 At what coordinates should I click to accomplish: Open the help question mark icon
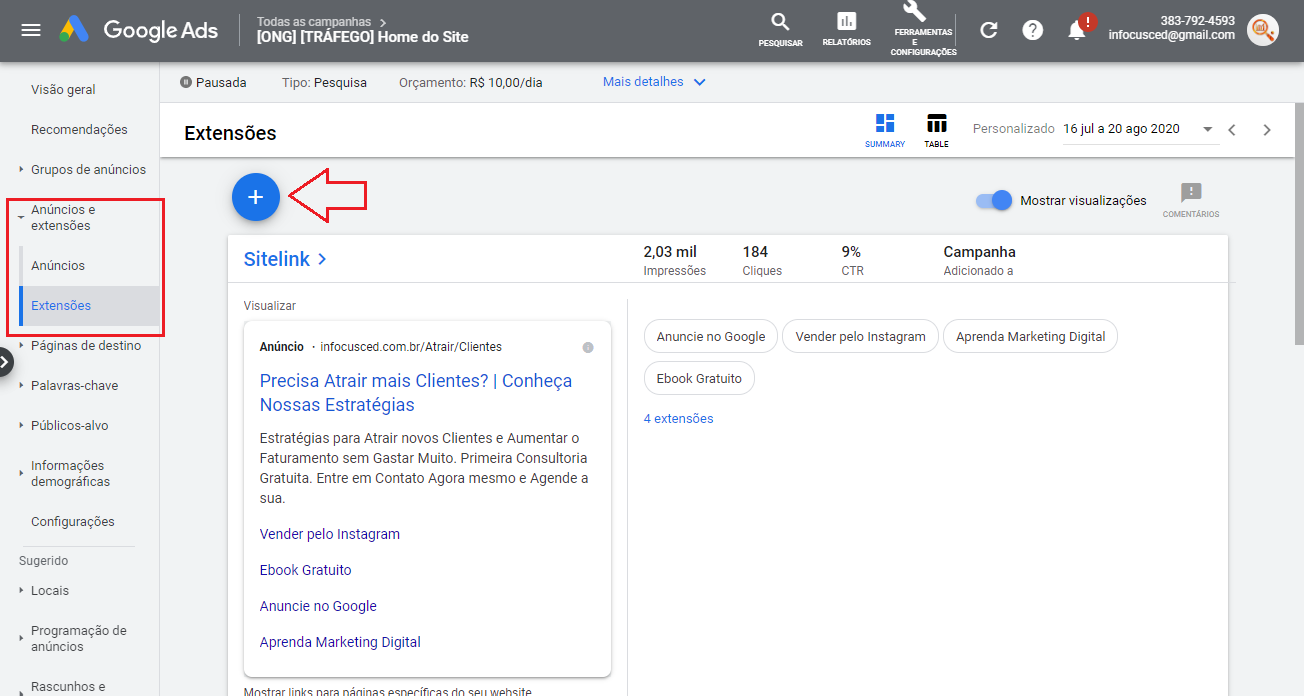tap(1033, 30)
